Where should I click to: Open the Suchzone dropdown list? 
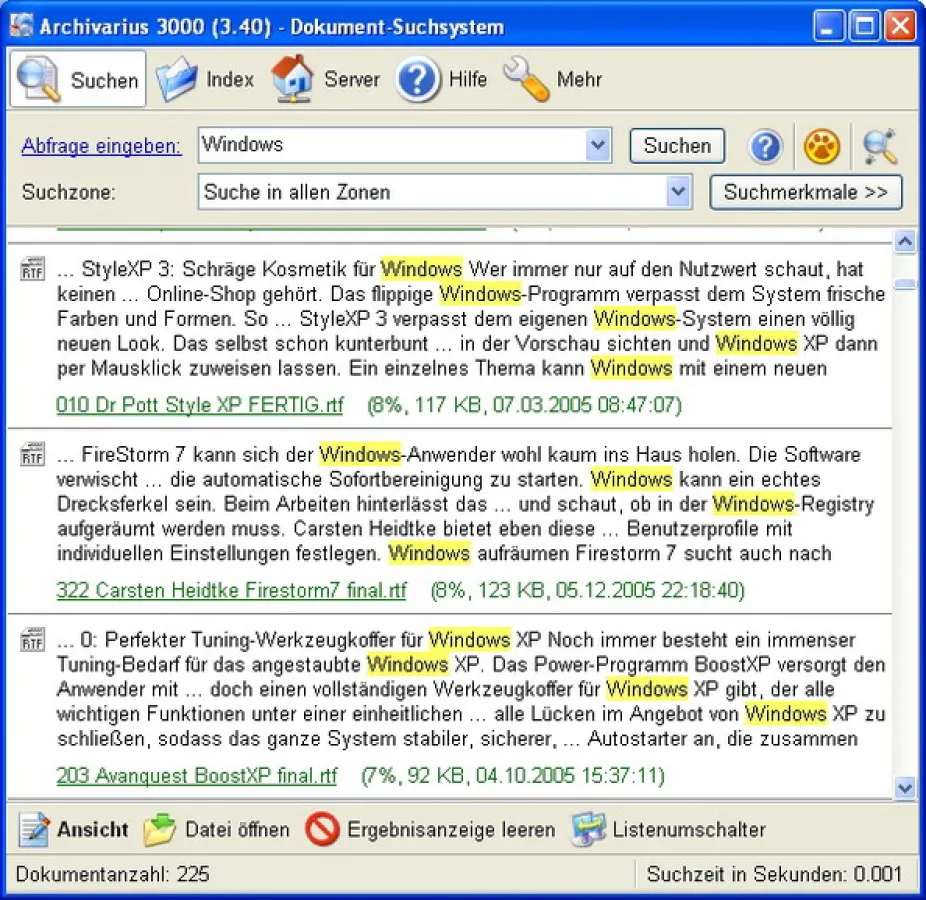pyautogui.click(x=679, y=192)
